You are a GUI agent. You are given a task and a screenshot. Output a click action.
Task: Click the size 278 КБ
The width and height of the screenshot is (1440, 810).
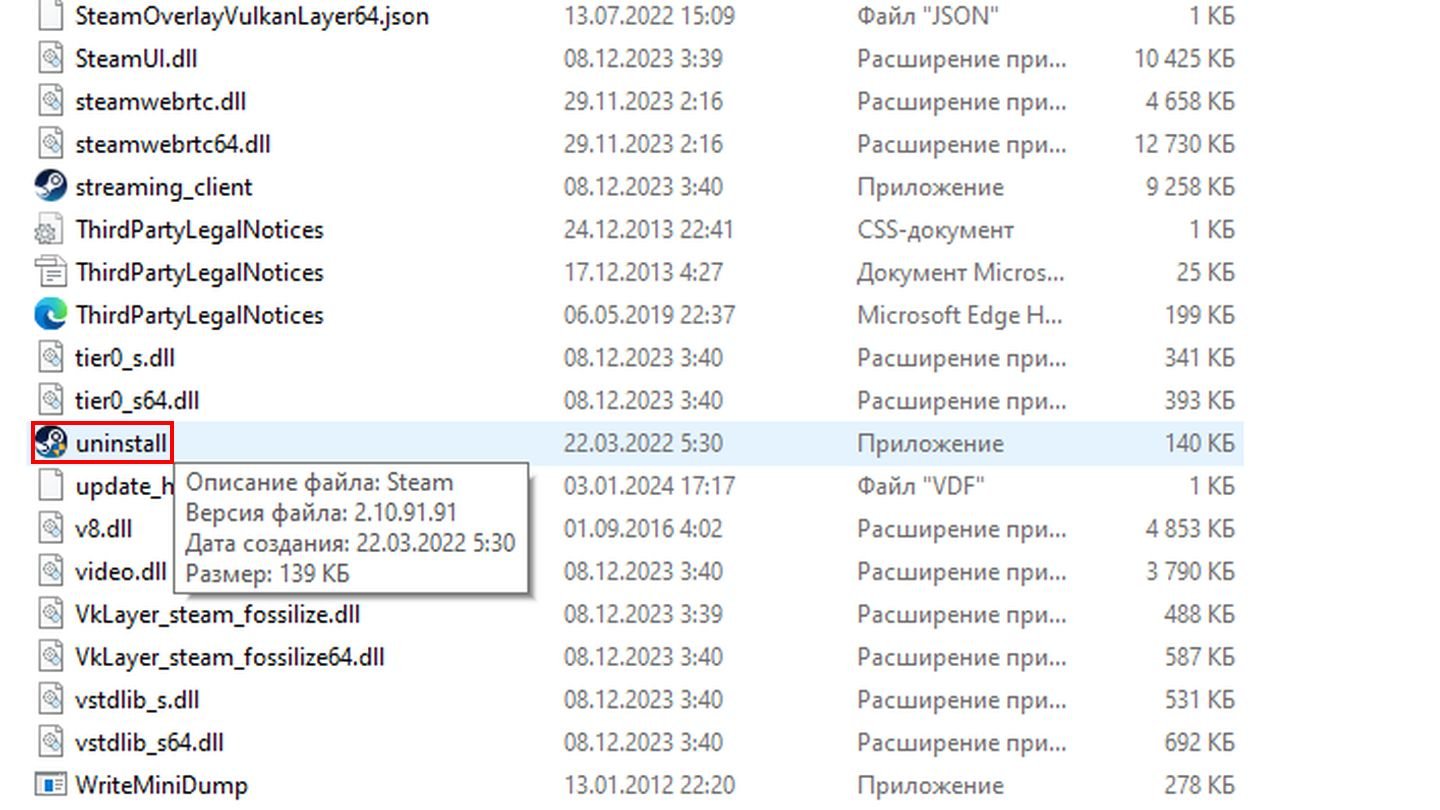pos(1200,785)
